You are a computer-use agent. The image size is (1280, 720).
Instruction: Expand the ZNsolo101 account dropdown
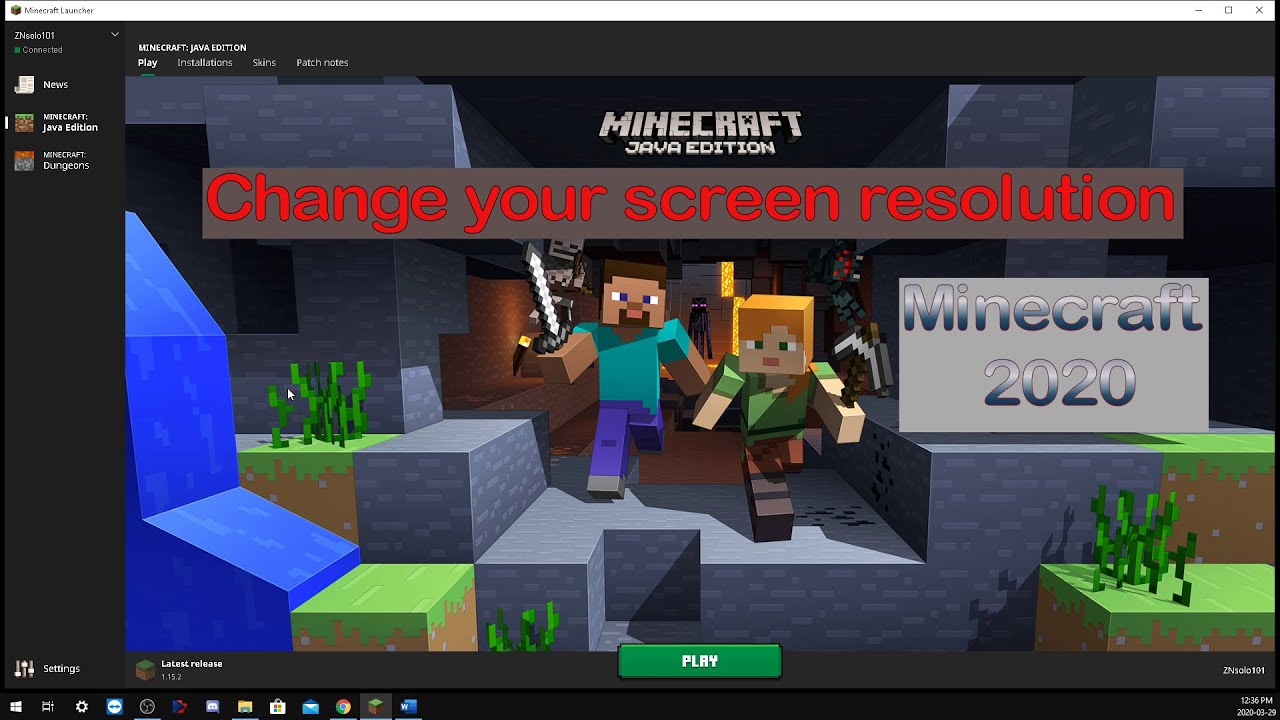tap(115, 35)
